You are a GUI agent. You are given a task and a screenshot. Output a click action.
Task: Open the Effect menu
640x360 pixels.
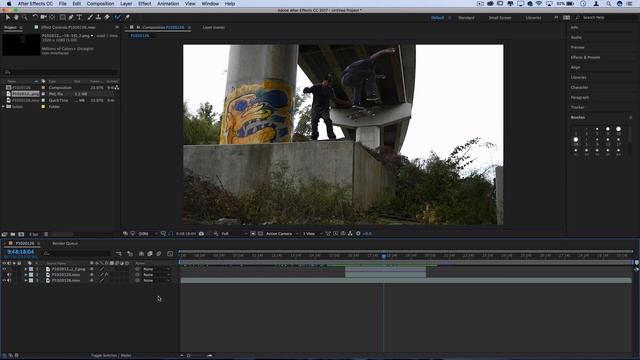[144, 4]
